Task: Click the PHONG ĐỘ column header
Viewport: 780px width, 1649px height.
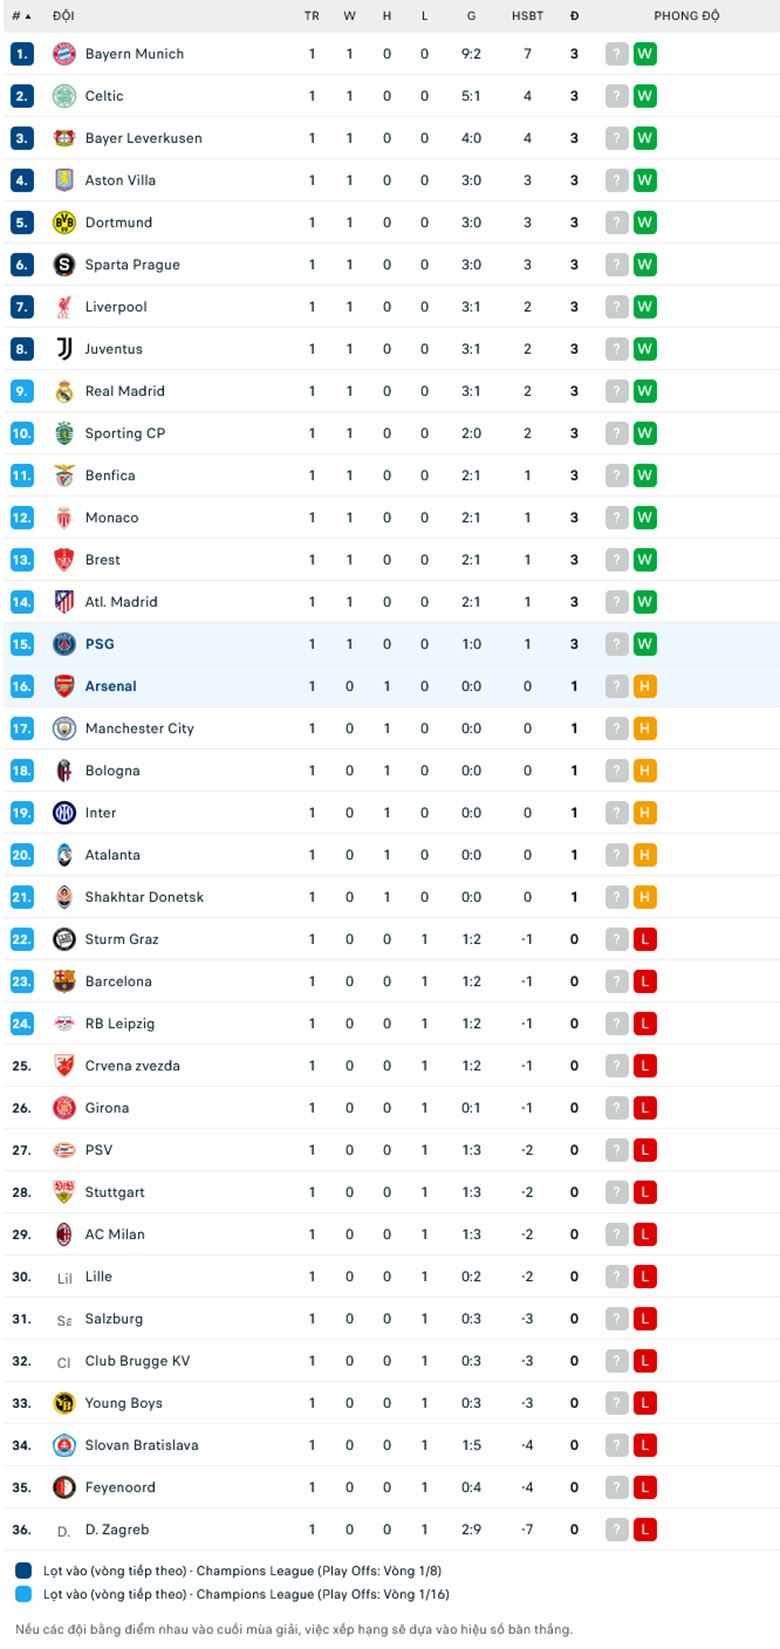Action: (x=686, y=16)
